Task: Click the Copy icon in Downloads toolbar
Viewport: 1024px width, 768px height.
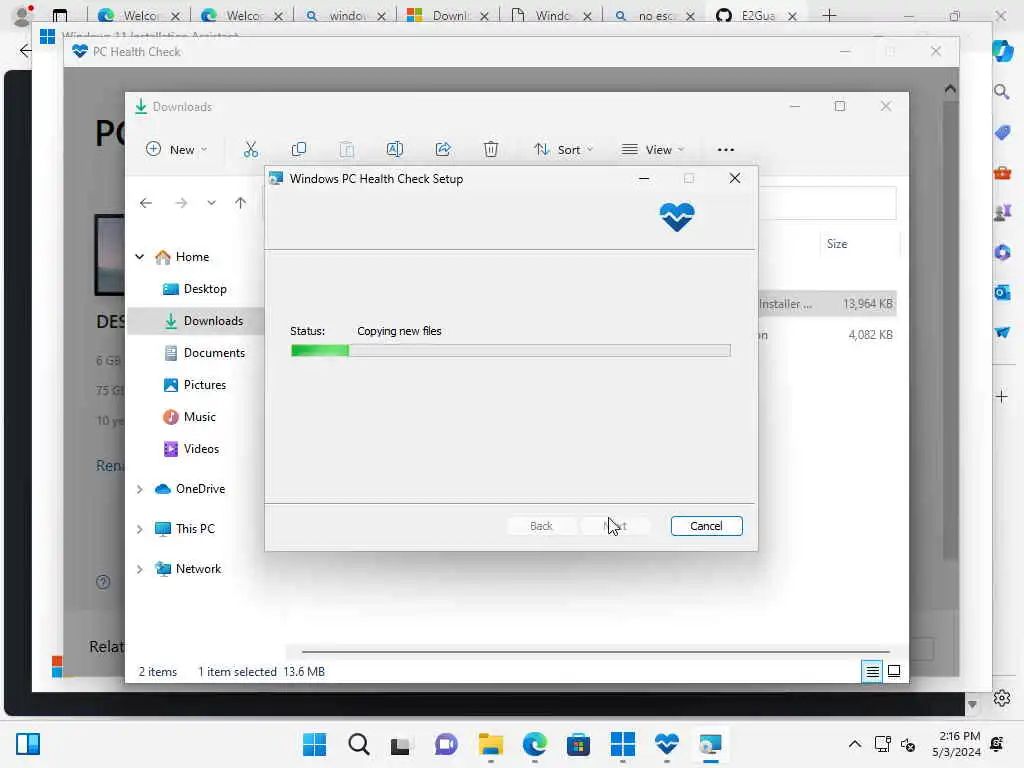Action: click(x=298, y=150)
